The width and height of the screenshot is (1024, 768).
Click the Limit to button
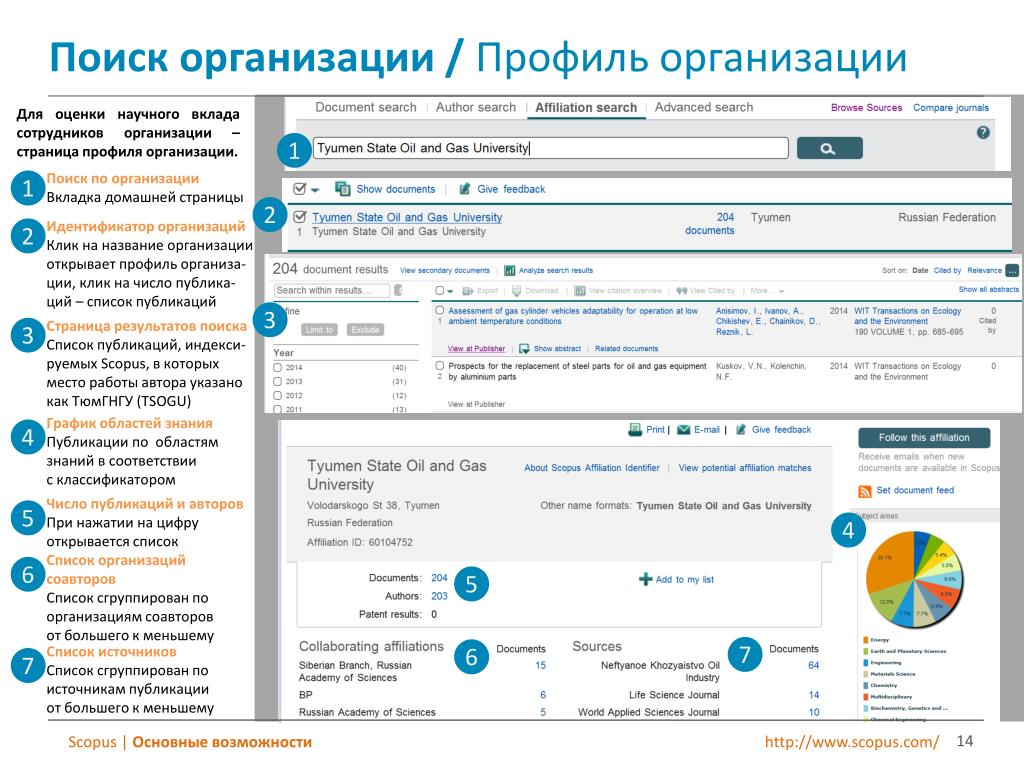319,330
